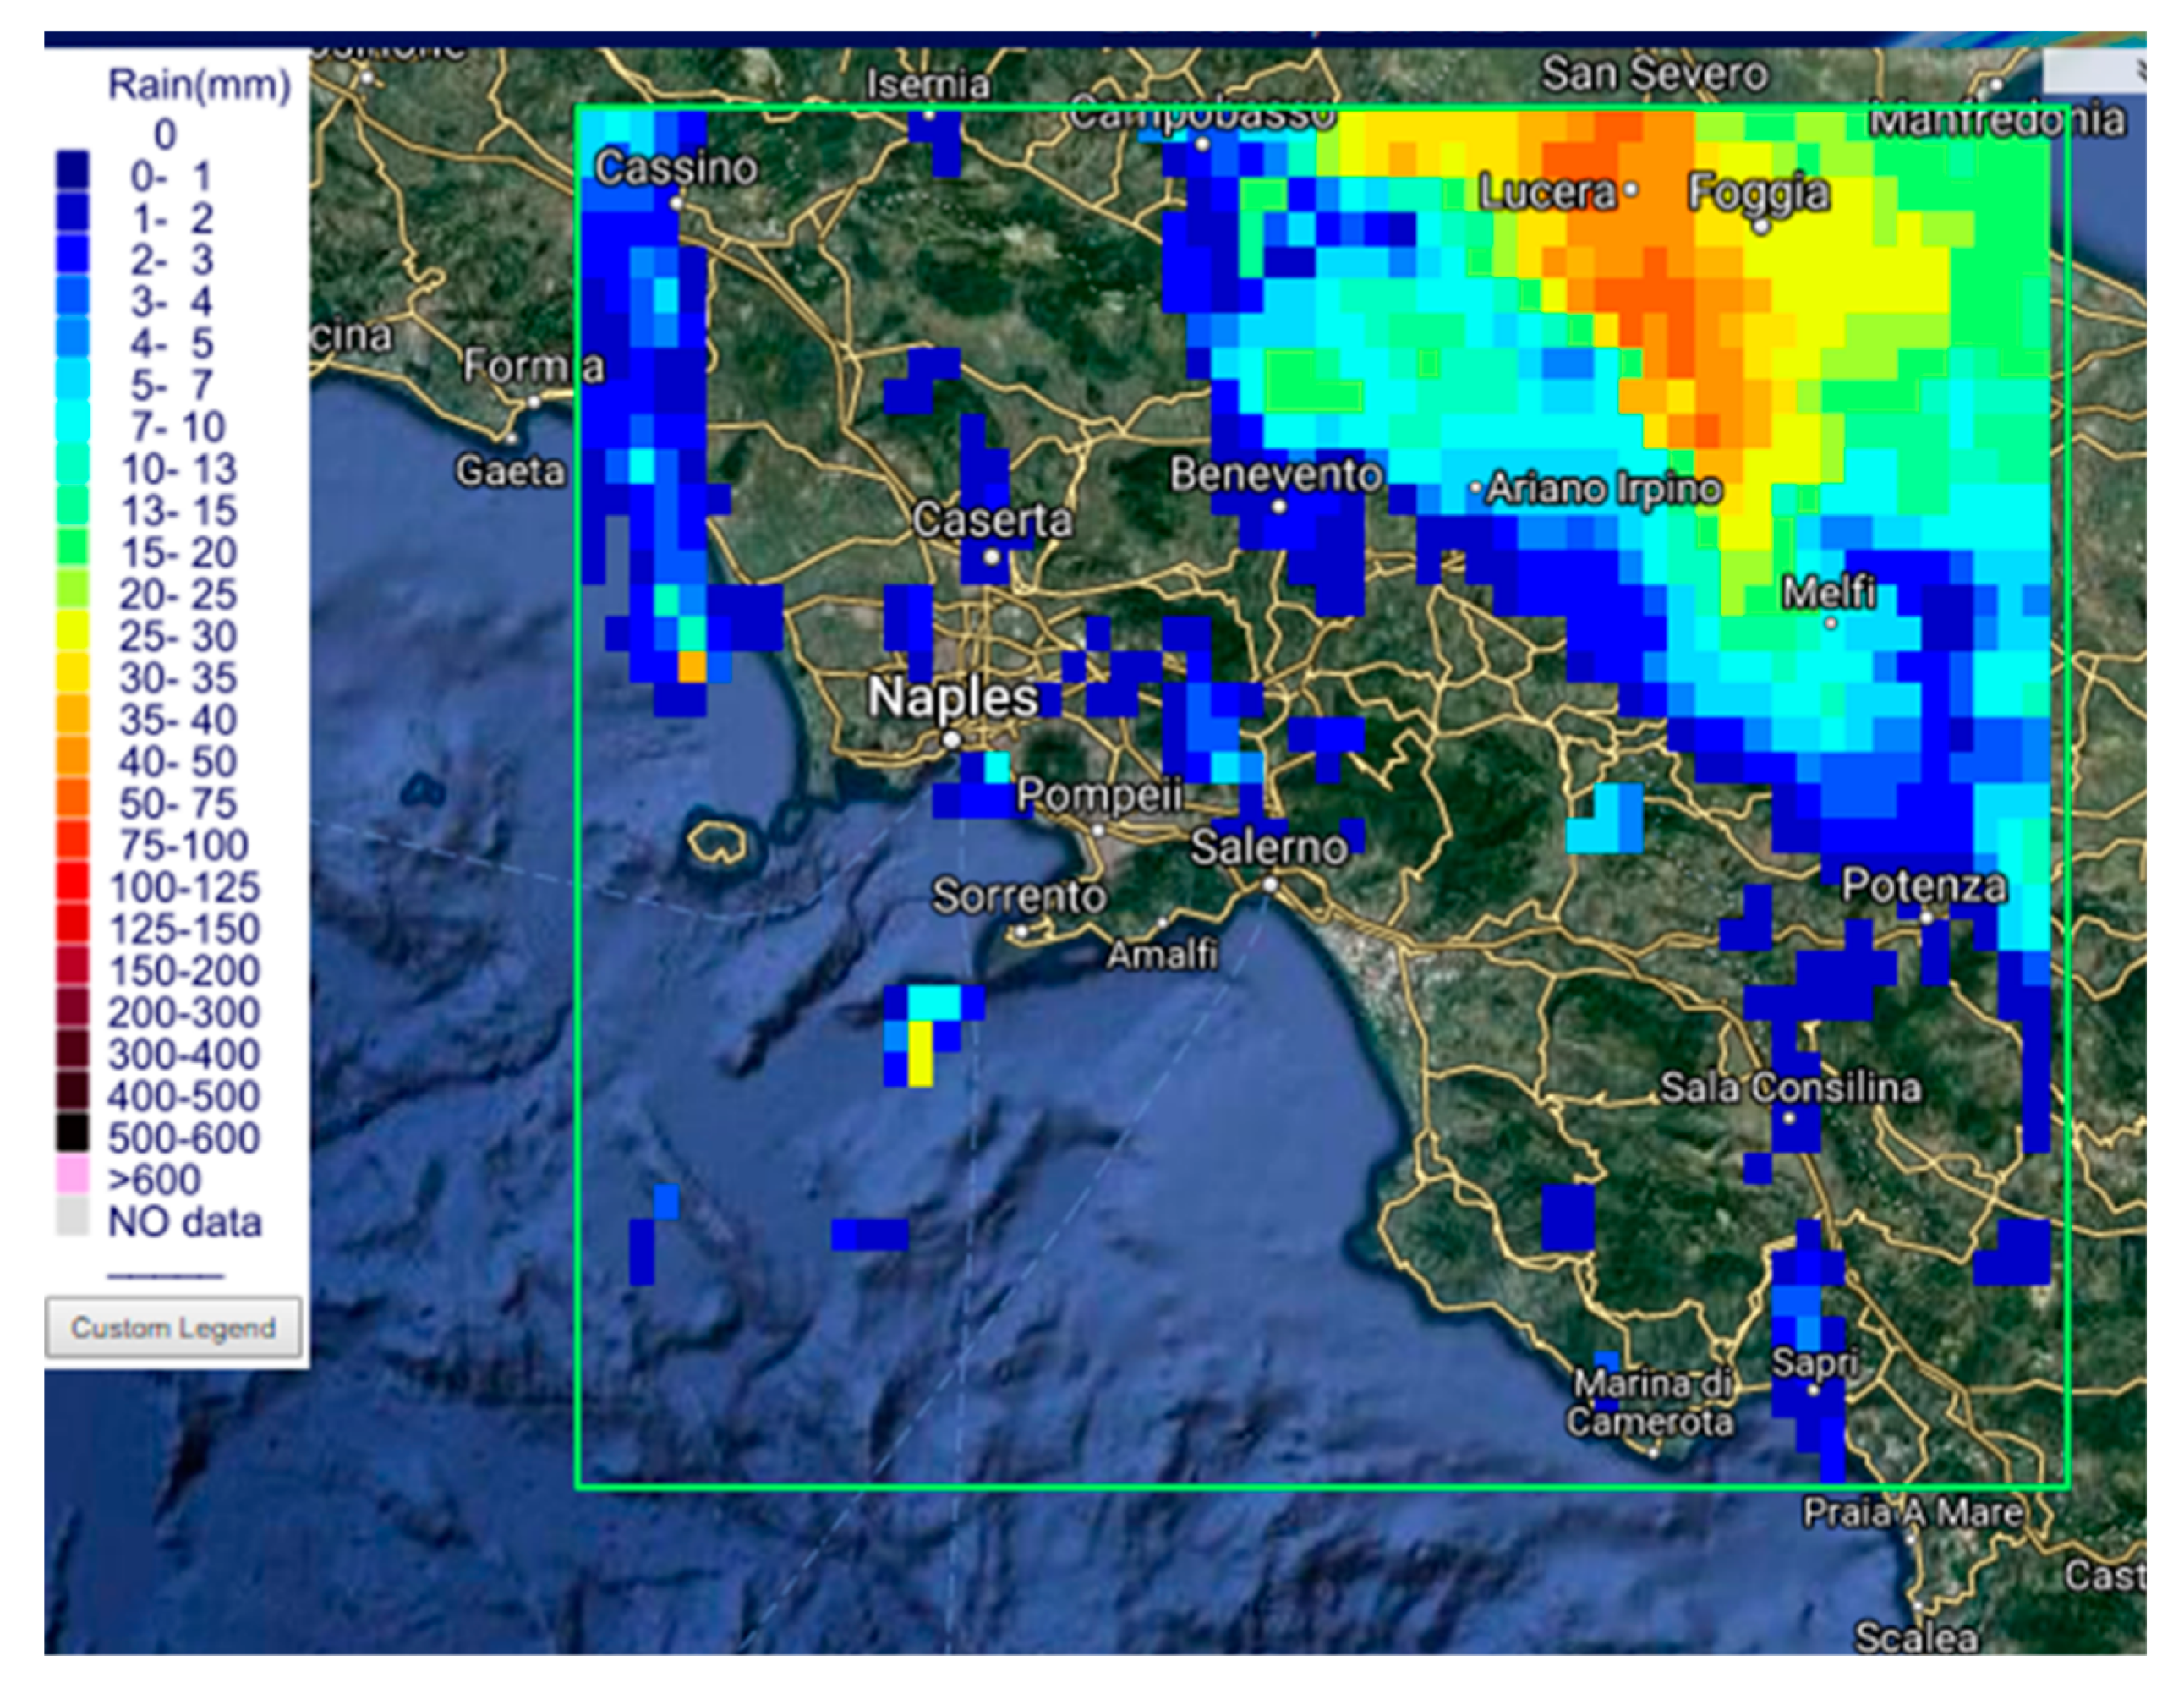The height and width of the screenshot is (1694, 2184).
Task: Click the yellow rain pixel south of Sorrento
Action: click(x=921, y=1055)
